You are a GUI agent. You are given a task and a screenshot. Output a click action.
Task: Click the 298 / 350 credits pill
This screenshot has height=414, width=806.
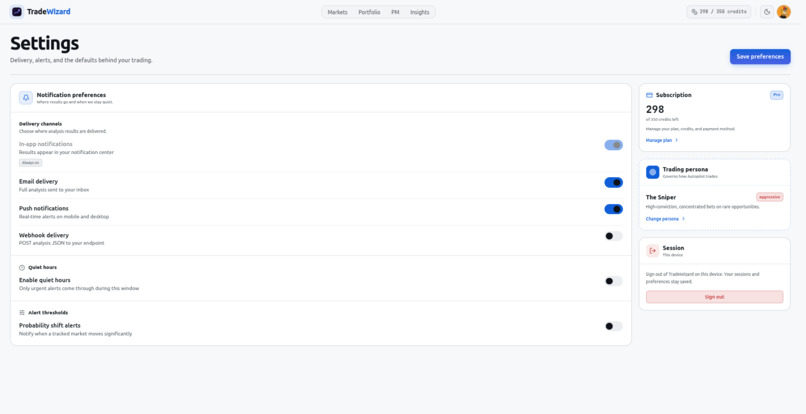719,12
